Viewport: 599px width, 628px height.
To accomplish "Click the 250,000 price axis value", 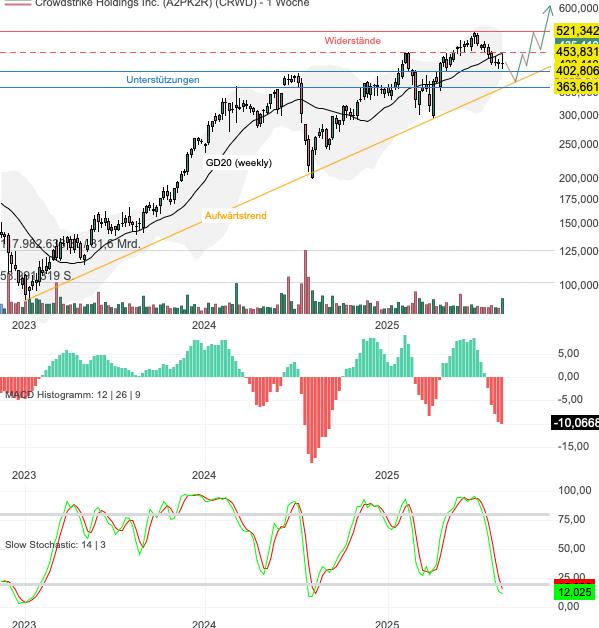I will [578, 144].
